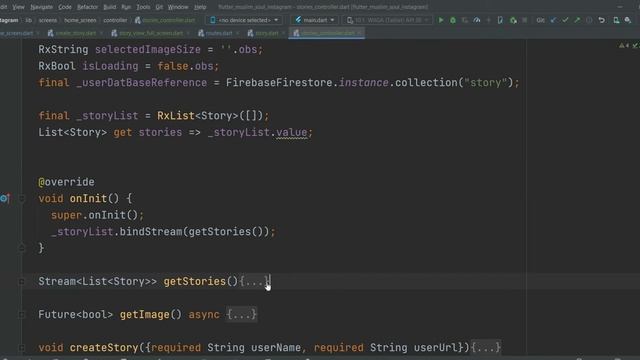Image resolution: width=640 pixels, height=360 pixels.
Task: Open the profiler gauge icon in toolbar
Action: [x=477, y=20]
